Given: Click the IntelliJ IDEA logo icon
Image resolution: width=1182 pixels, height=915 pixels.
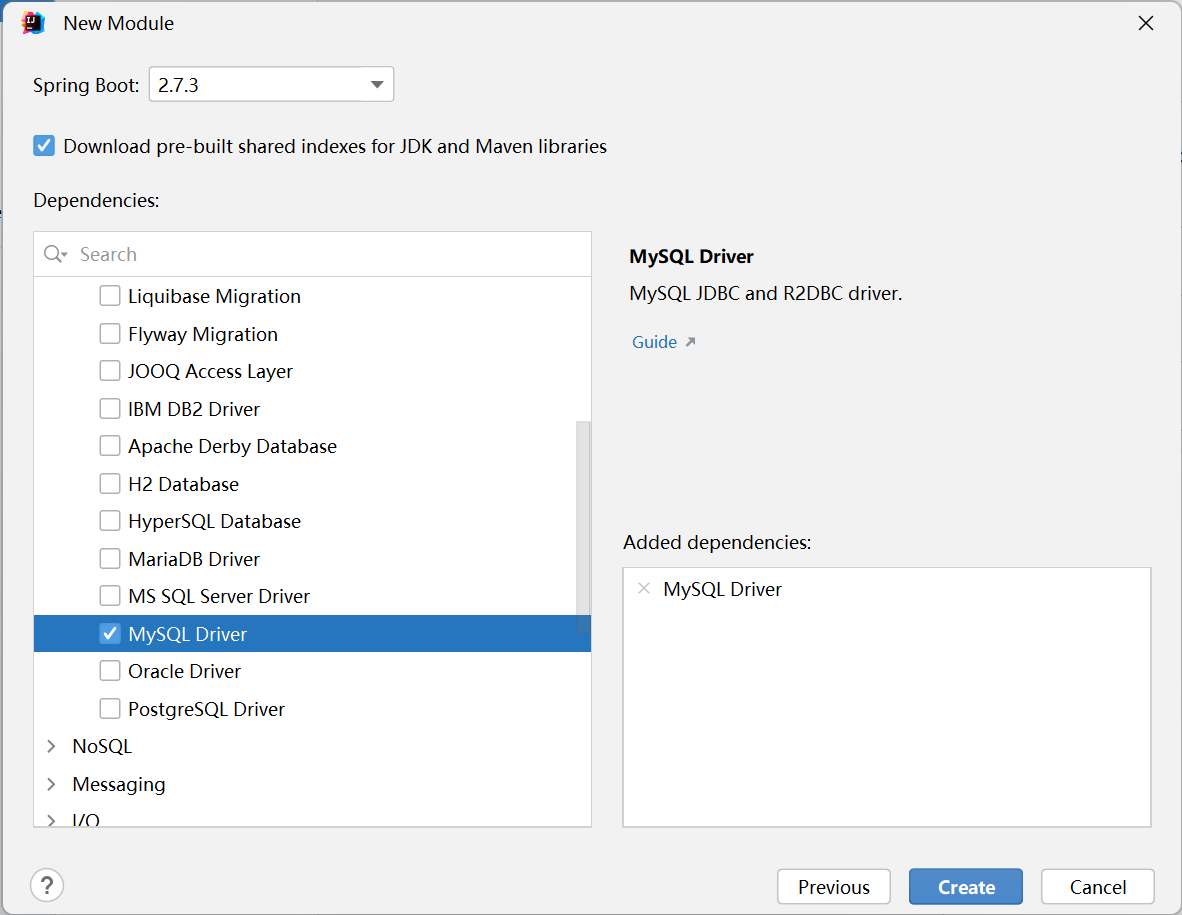Looking at the screenshot, I should tap(33, 23).
